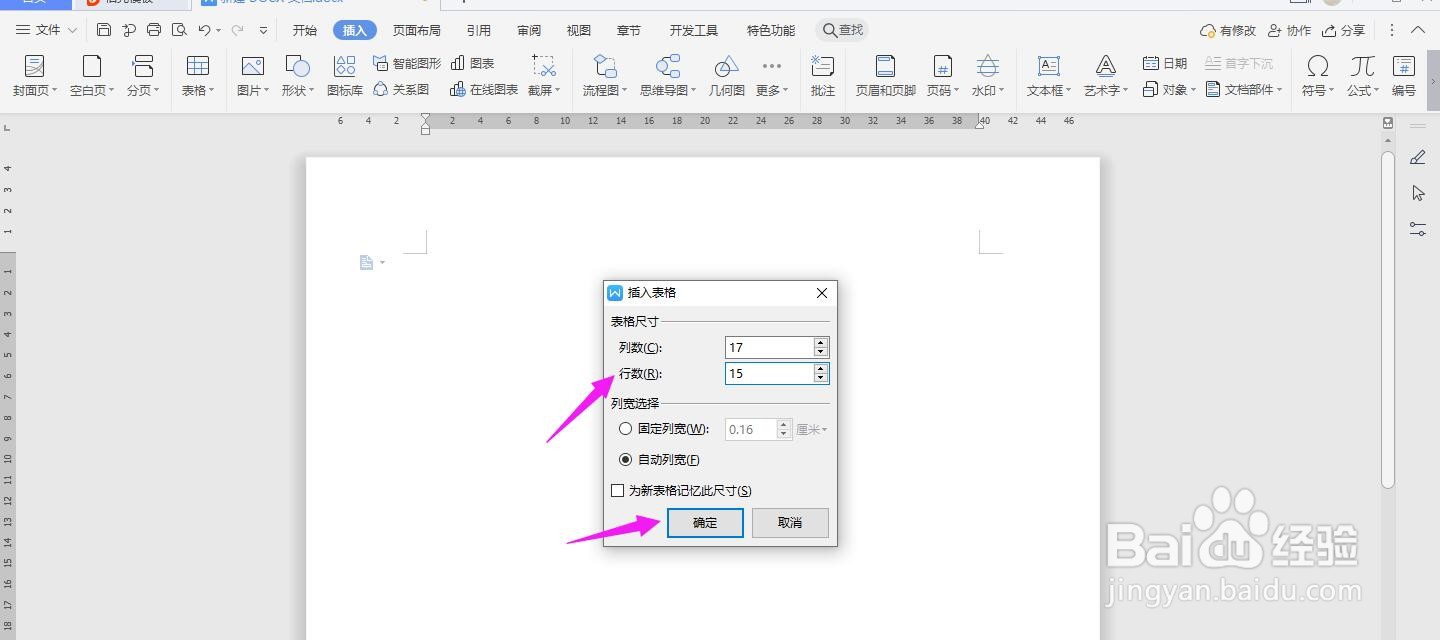Click the 分享 share icon
Image resolution: width=1440 pixels, height=640 pixels.
pos(1343,30)
